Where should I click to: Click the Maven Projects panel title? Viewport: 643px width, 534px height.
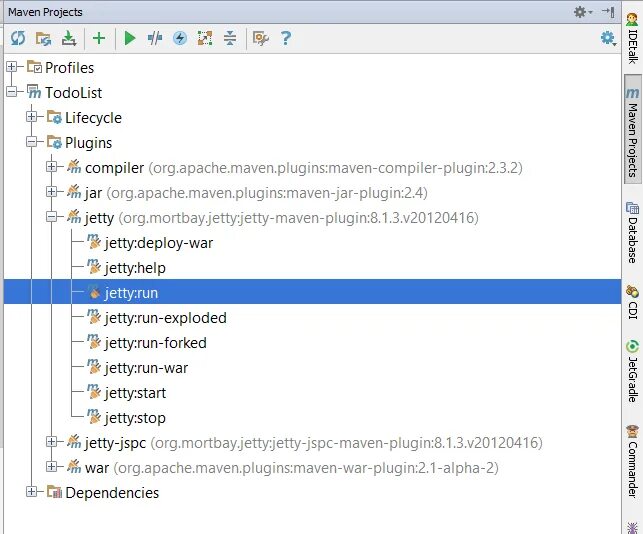pyautogui.click(x=45, y=12)
